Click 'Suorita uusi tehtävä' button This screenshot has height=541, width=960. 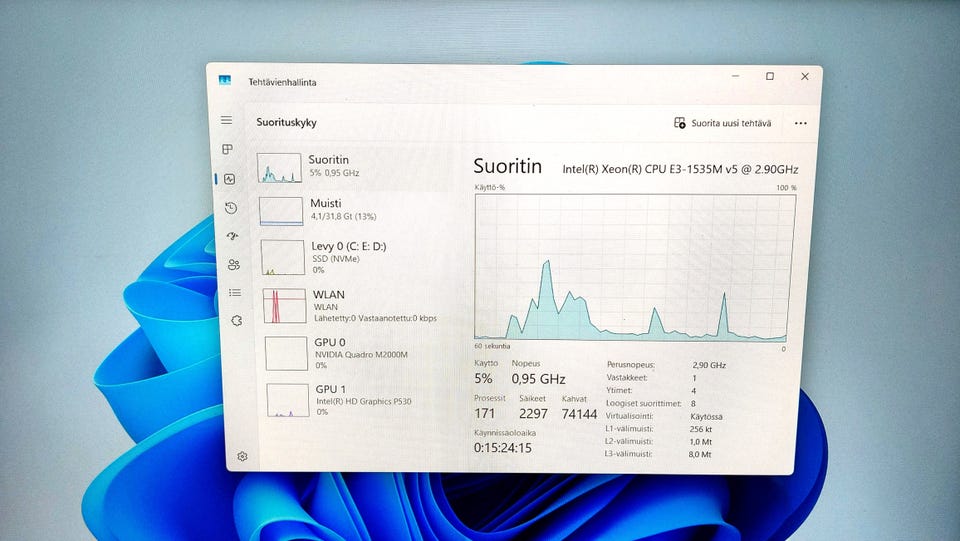pos(722,123)
